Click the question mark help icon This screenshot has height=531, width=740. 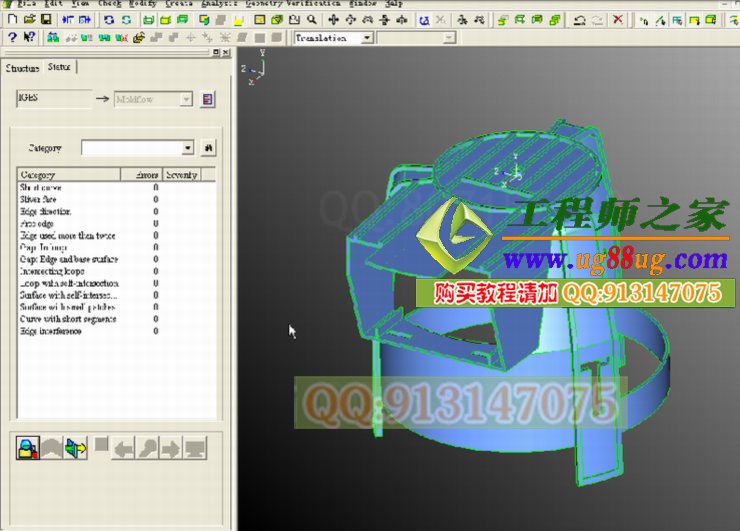click(x=11, y=38)
